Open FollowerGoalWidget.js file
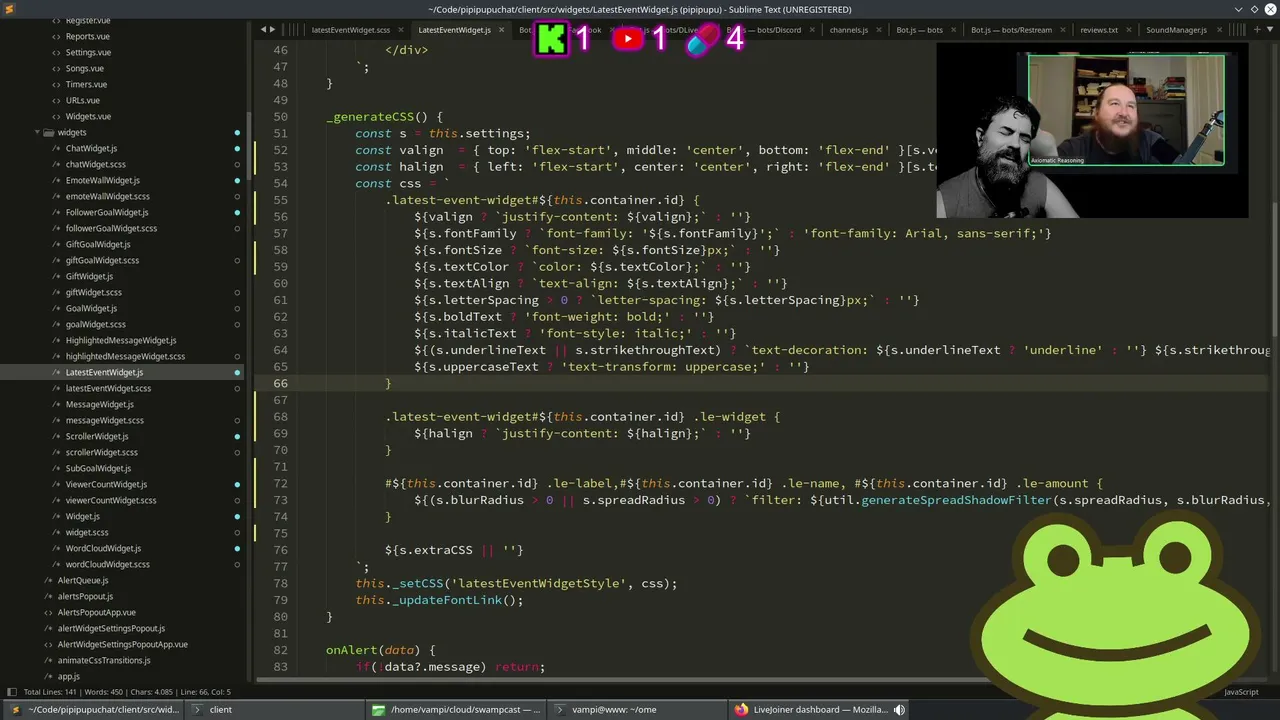The height and width of the screenshot is (720, 1280). (106, 212)
